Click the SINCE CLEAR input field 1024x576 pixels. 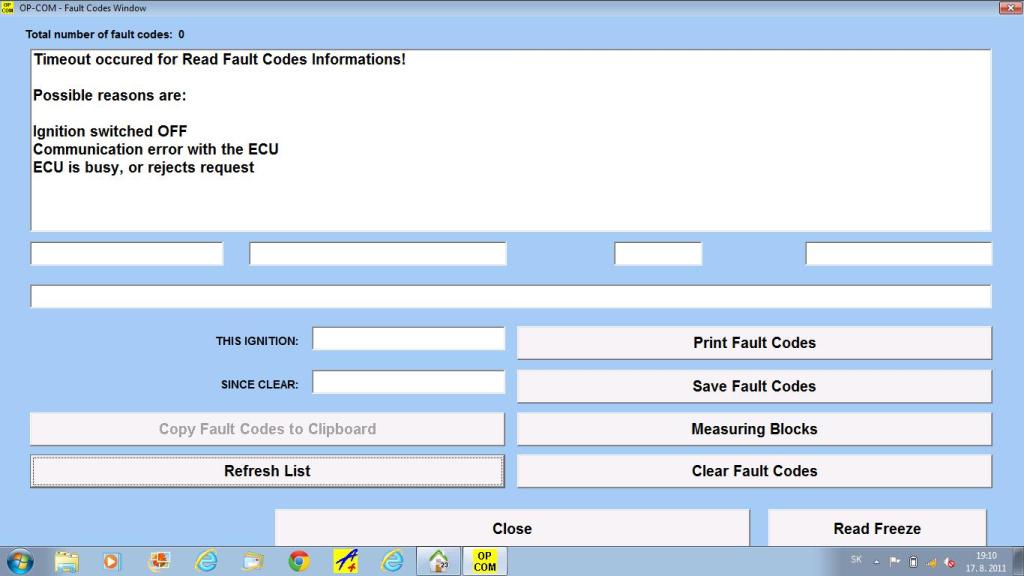coord(408,382)
